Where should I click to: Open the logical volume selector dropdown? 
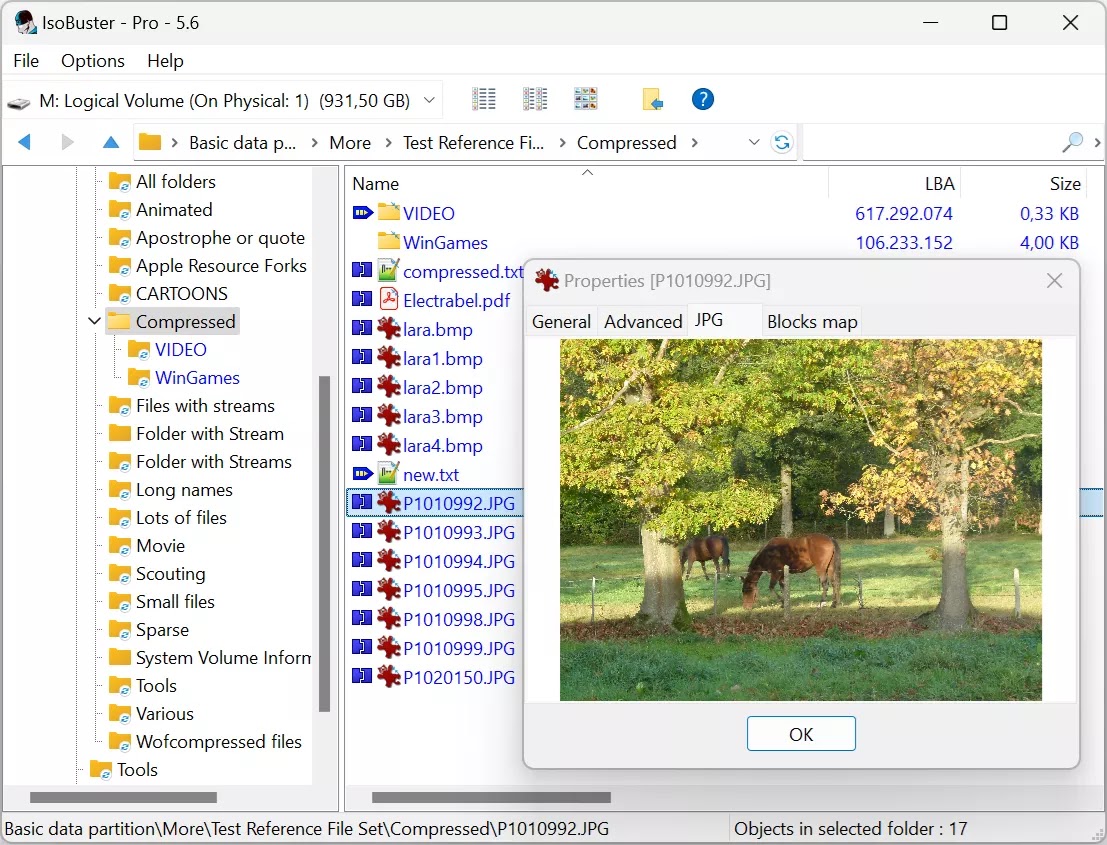coord(430,100)
